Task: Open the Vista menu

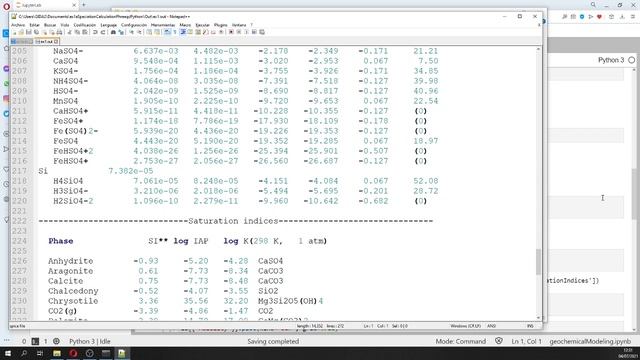Action: click(65, 25)
